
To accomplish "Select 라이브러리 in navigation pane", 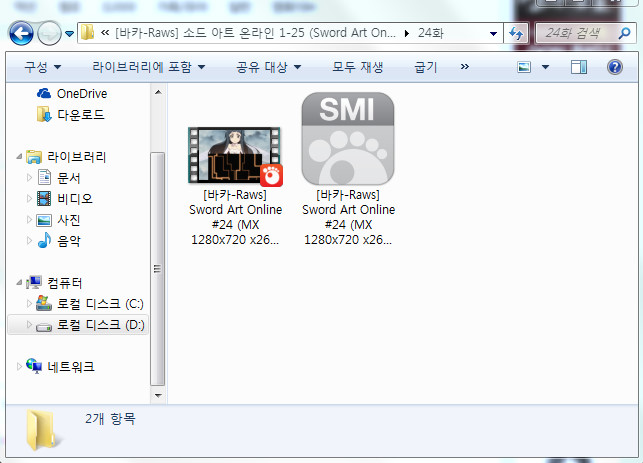I will coord(77,157).
